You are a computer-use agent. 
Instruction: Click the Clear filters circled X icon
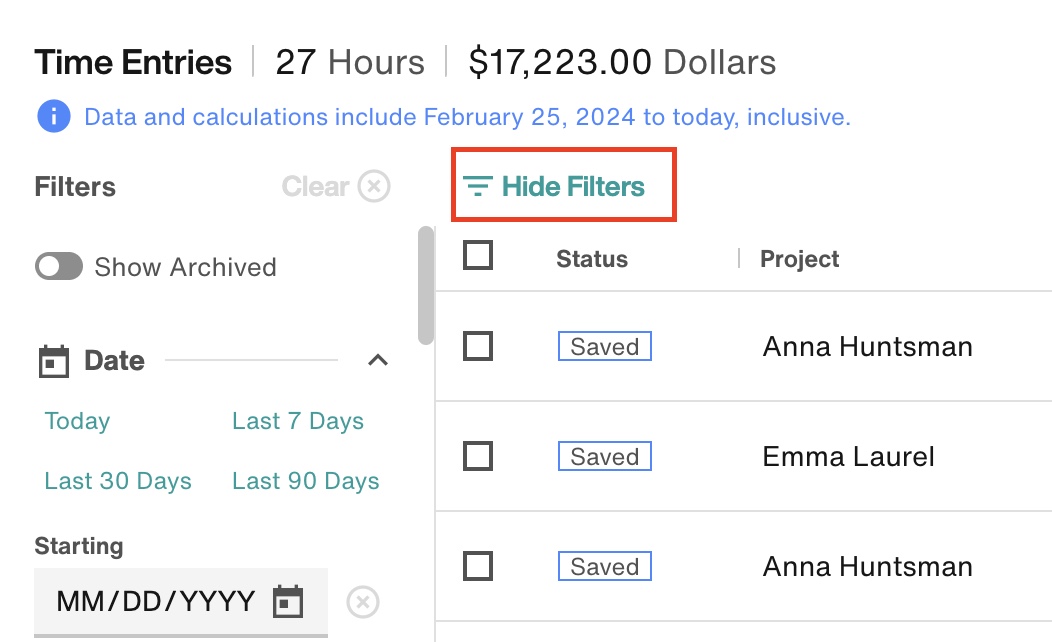click(372, 186)
